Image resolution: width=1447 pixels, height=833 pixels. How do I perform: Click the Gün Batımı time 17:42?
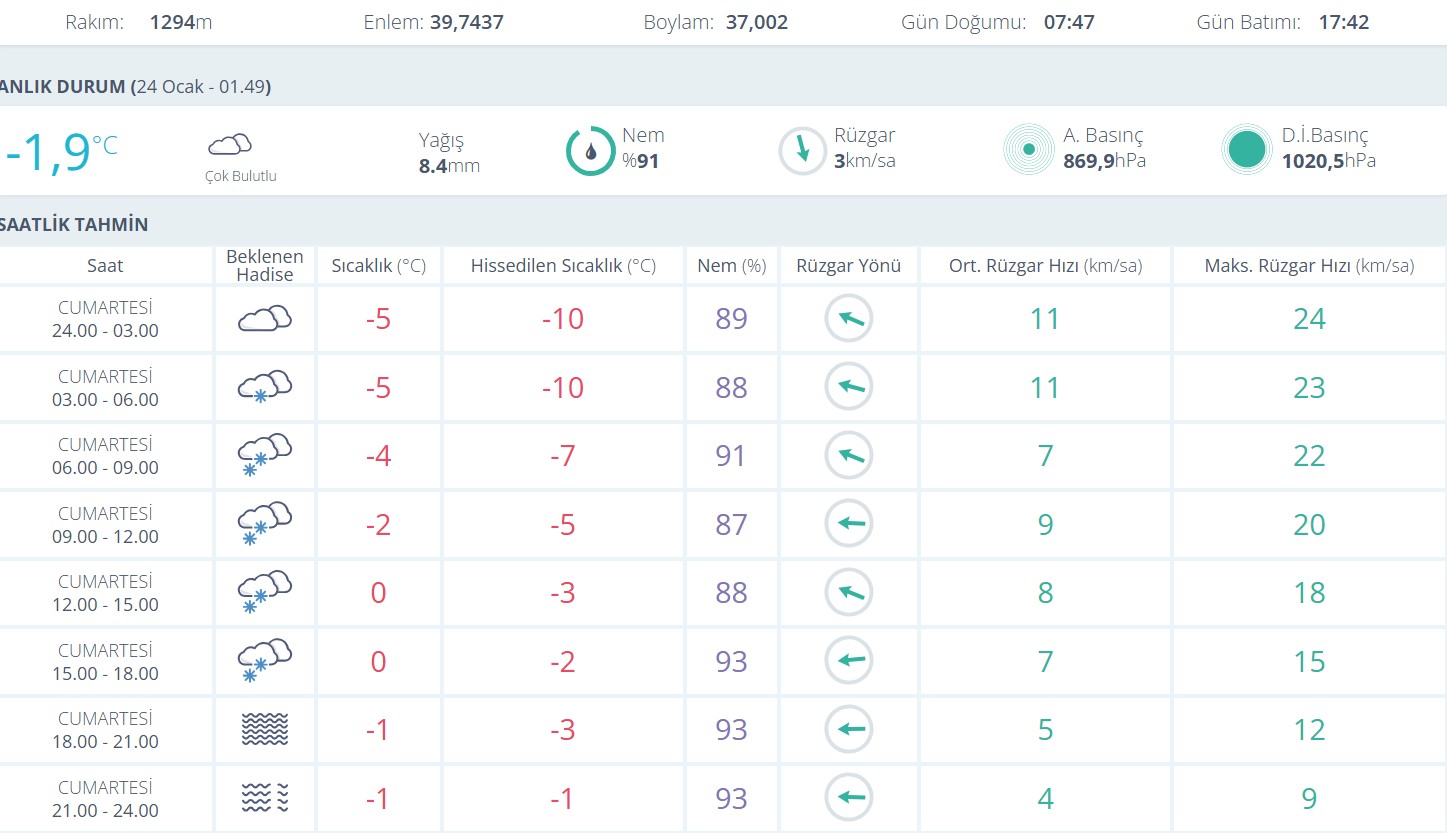pyautogui.click(x=1343, y=22)
